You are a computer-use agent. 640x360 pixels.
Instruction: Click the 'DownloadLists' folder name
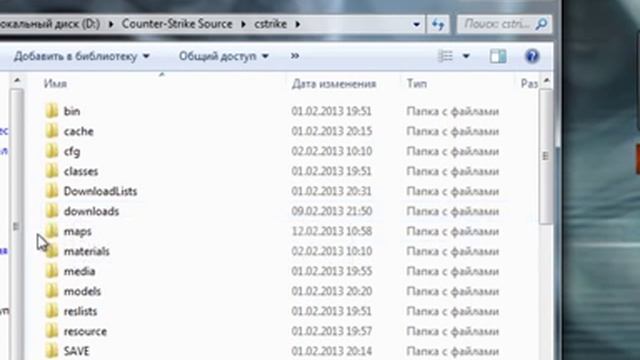click(100, 191)
